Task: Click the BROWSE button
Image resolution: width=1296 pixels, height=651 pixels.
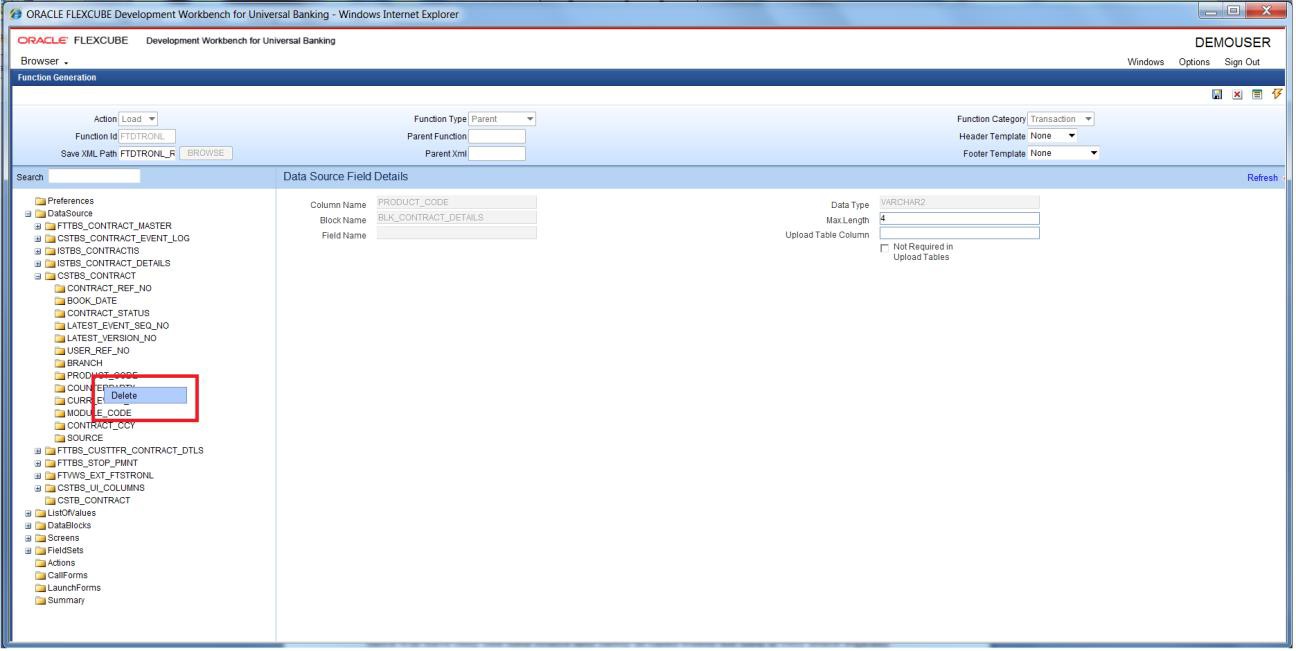Action: pyautogui.click(x=207, y=153)
